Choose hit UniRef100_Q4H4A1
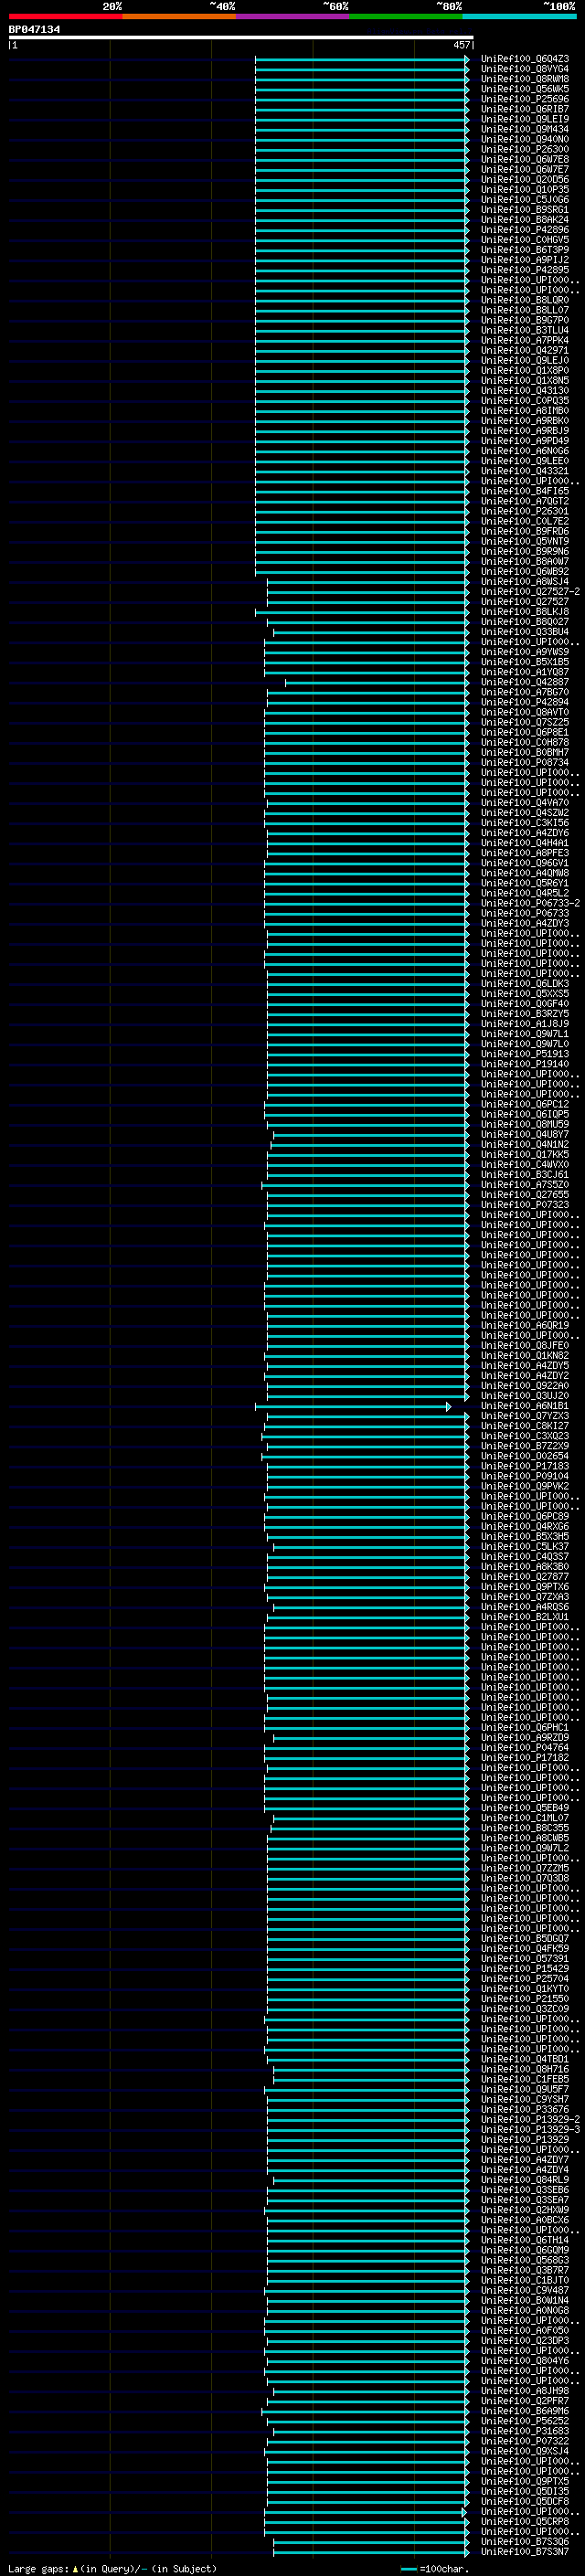Viewport: 585px width, 2576px height. pyautogui.click(x=525, y=842)
